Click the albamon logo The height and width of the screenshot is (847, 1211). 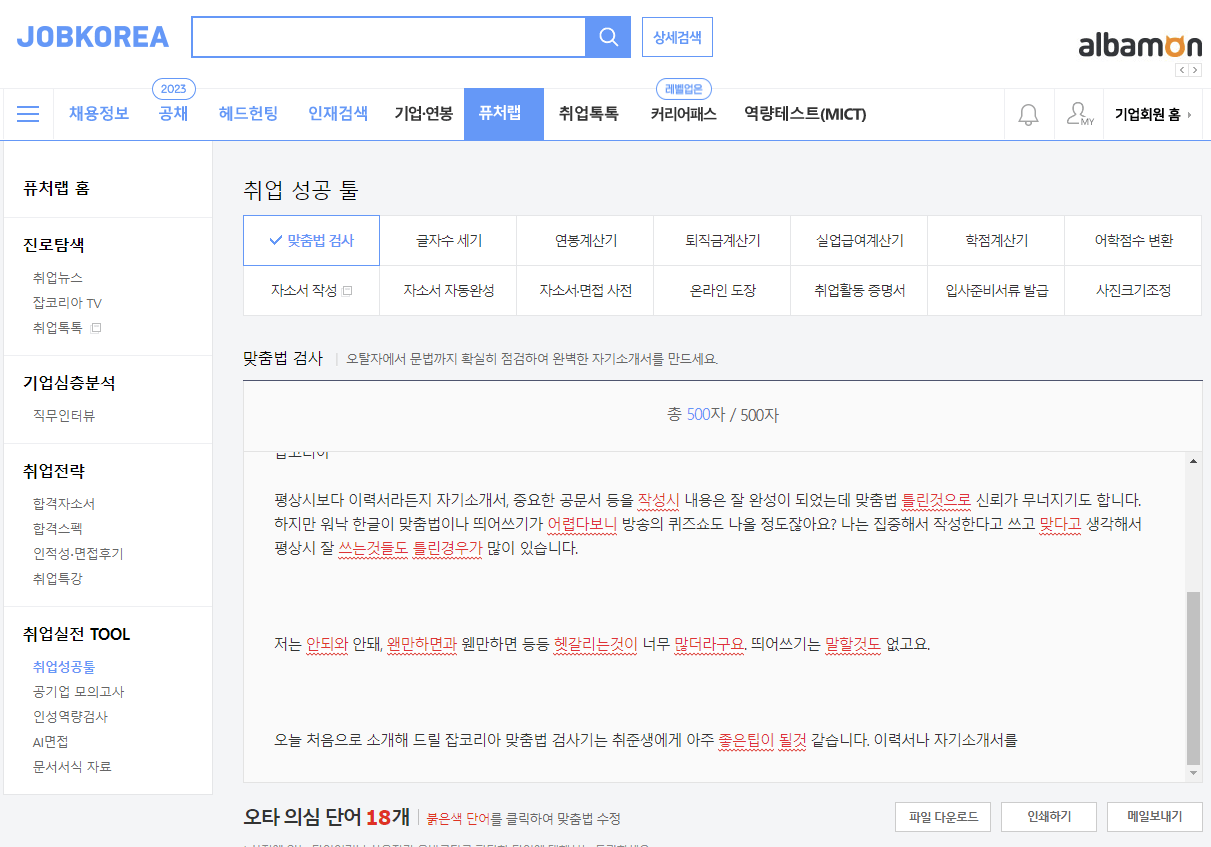[1139, 44]
